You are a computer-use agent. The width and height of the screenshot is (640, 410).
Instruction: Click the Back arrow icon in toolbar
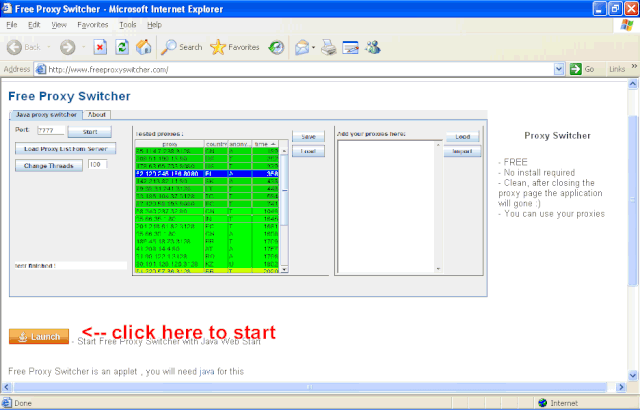coord(14,47)
